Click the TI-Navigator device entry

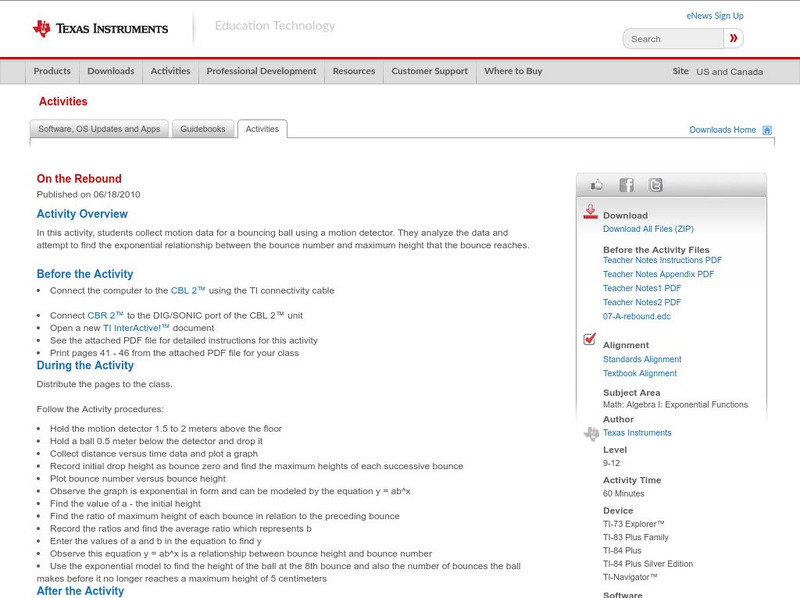pyautogui.click(x=630, y=577)
